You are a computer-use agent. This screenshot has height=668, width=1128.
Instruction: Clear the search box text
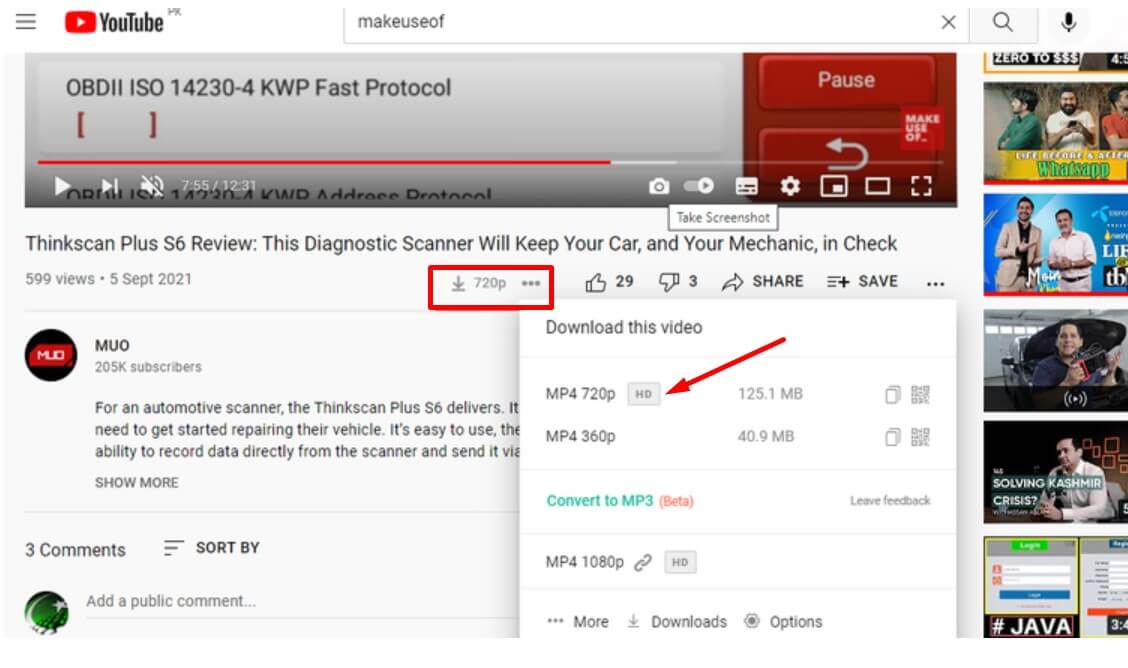948,22
